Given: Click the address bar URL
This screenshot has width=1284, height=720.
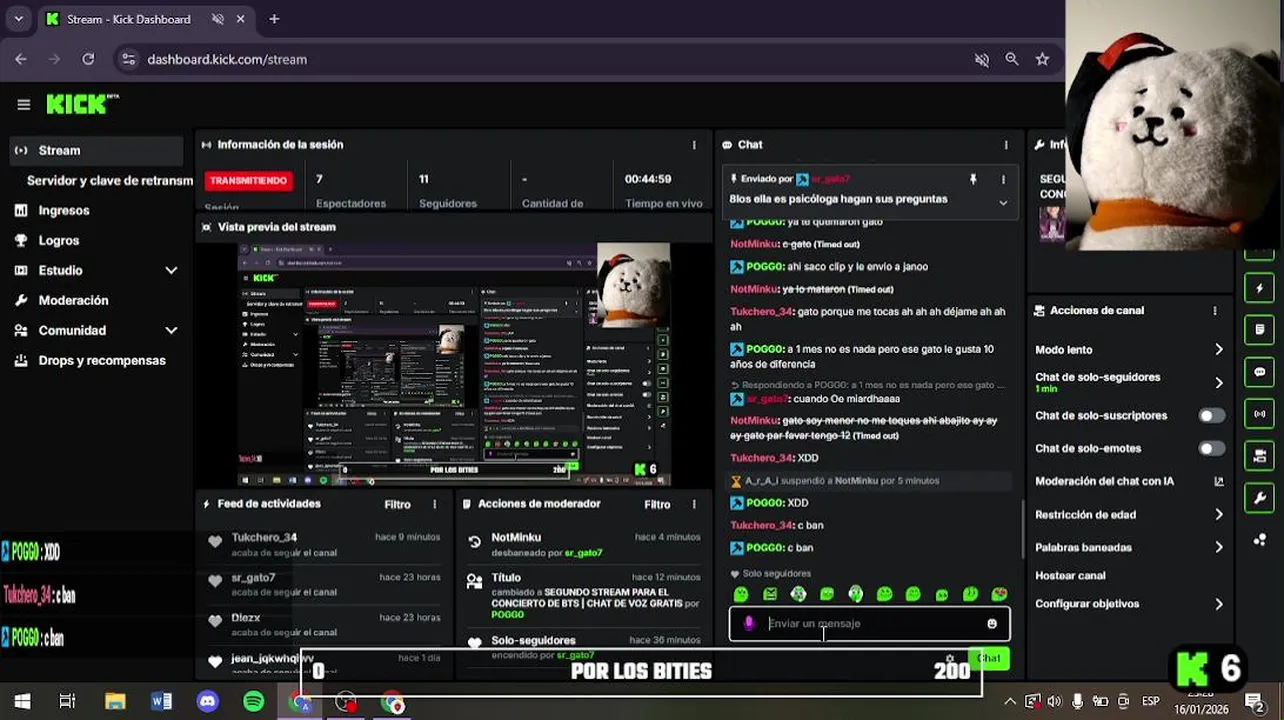Looking at the screenshot, I should point(227,59).
